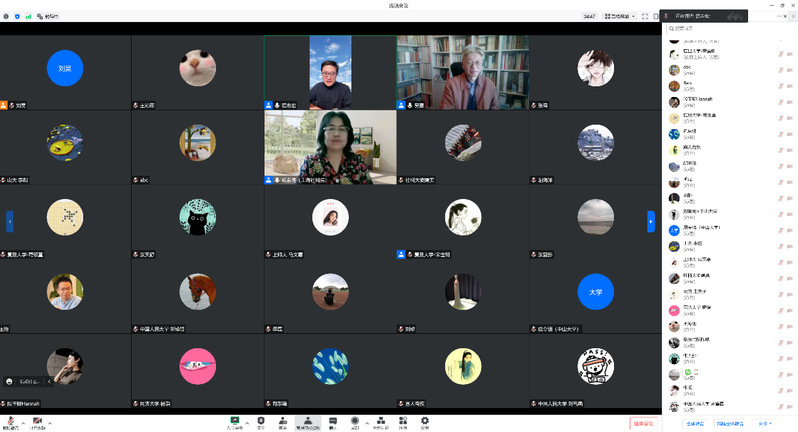Screen dimensions: 798x432
Task: Select the video tile of woman in floral shirt
Action: [x=330, y=146]
